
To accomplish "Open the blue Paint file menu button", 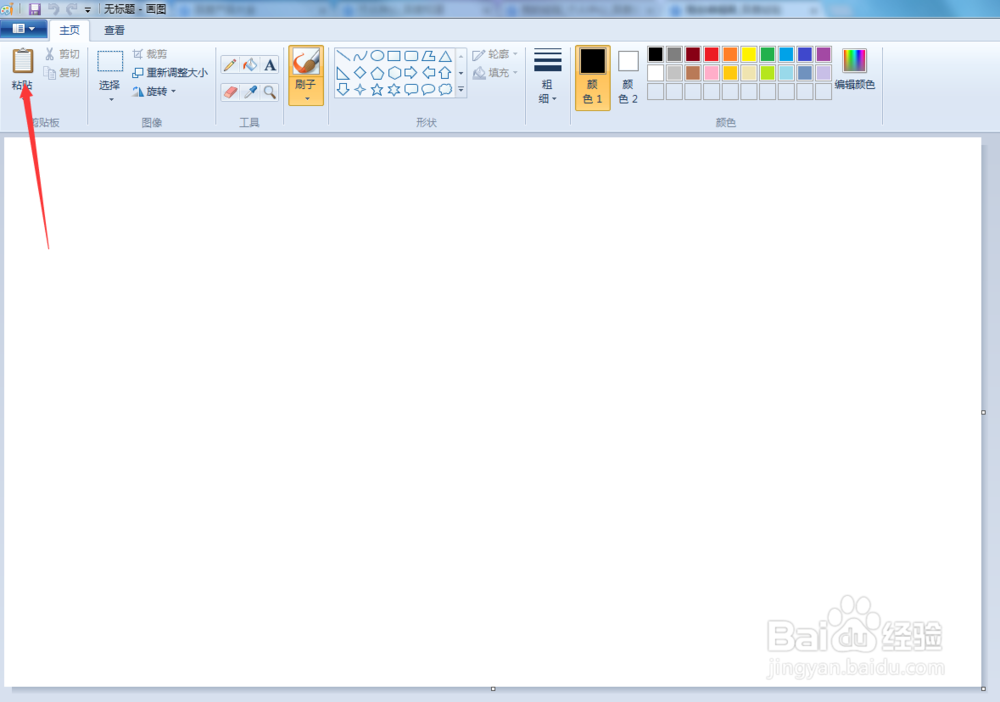I will click(24, 29).
